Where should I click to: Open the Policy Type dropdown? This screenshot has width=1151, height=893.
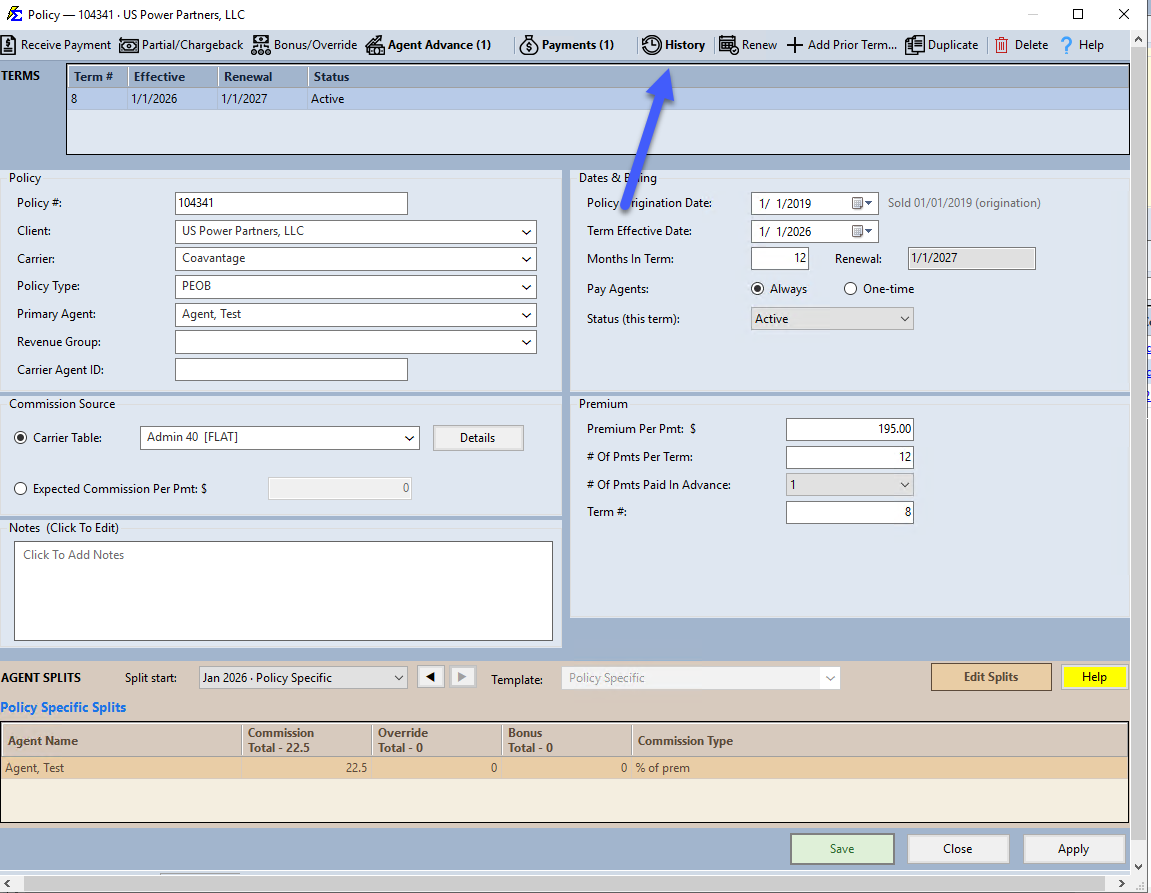pyautogui.click(x=526, y=287)
